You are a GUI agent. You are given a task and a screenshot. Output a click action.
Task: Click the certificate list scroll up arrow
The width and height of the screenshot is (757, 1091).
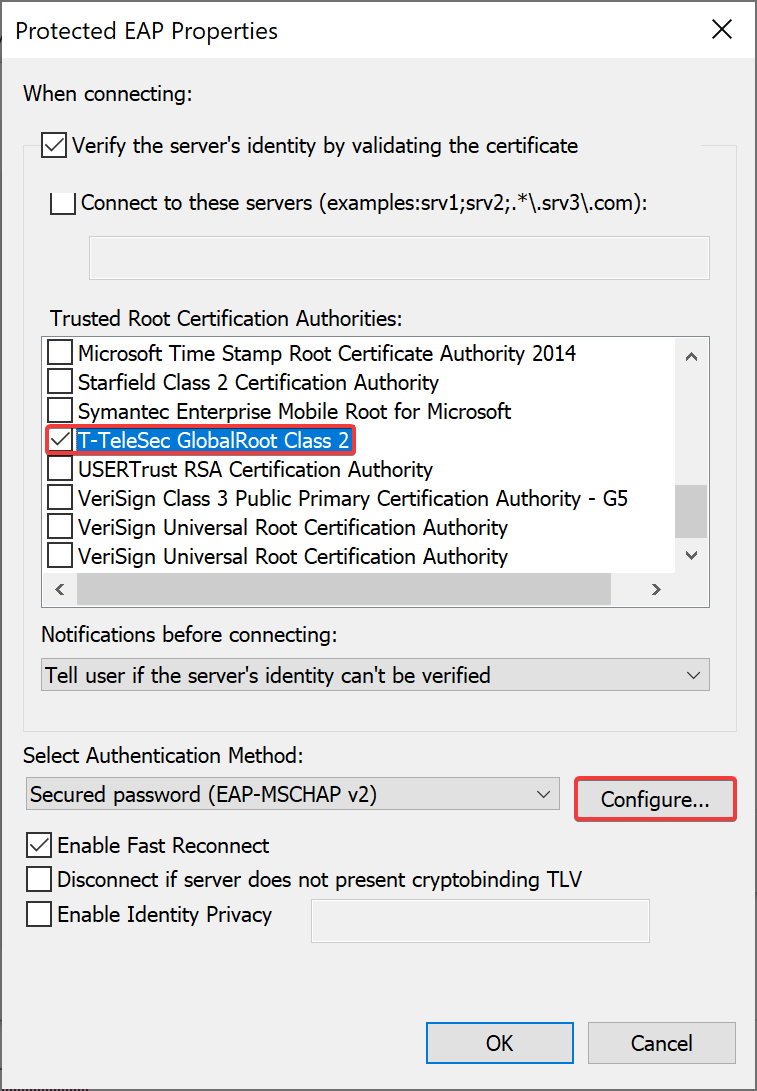click(692, 356)
